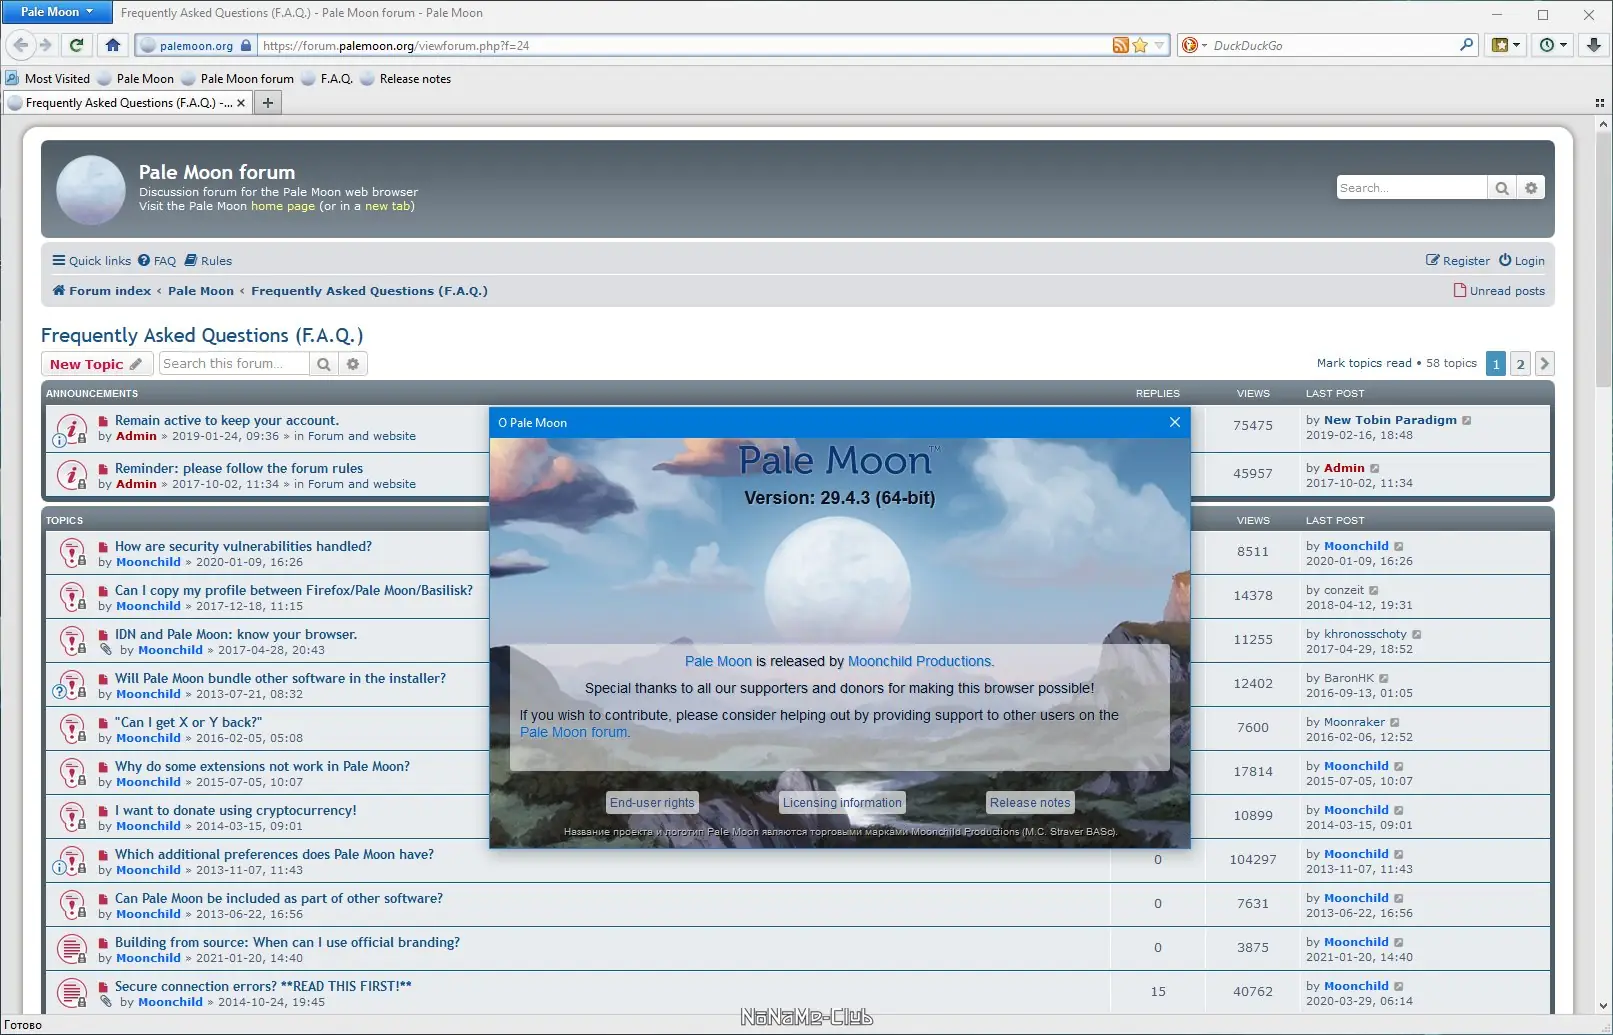The height and width of the screenshot is (1035, 1613).
Task: Open the Bookmarks toolbar button
Action: pos(1499,45)
